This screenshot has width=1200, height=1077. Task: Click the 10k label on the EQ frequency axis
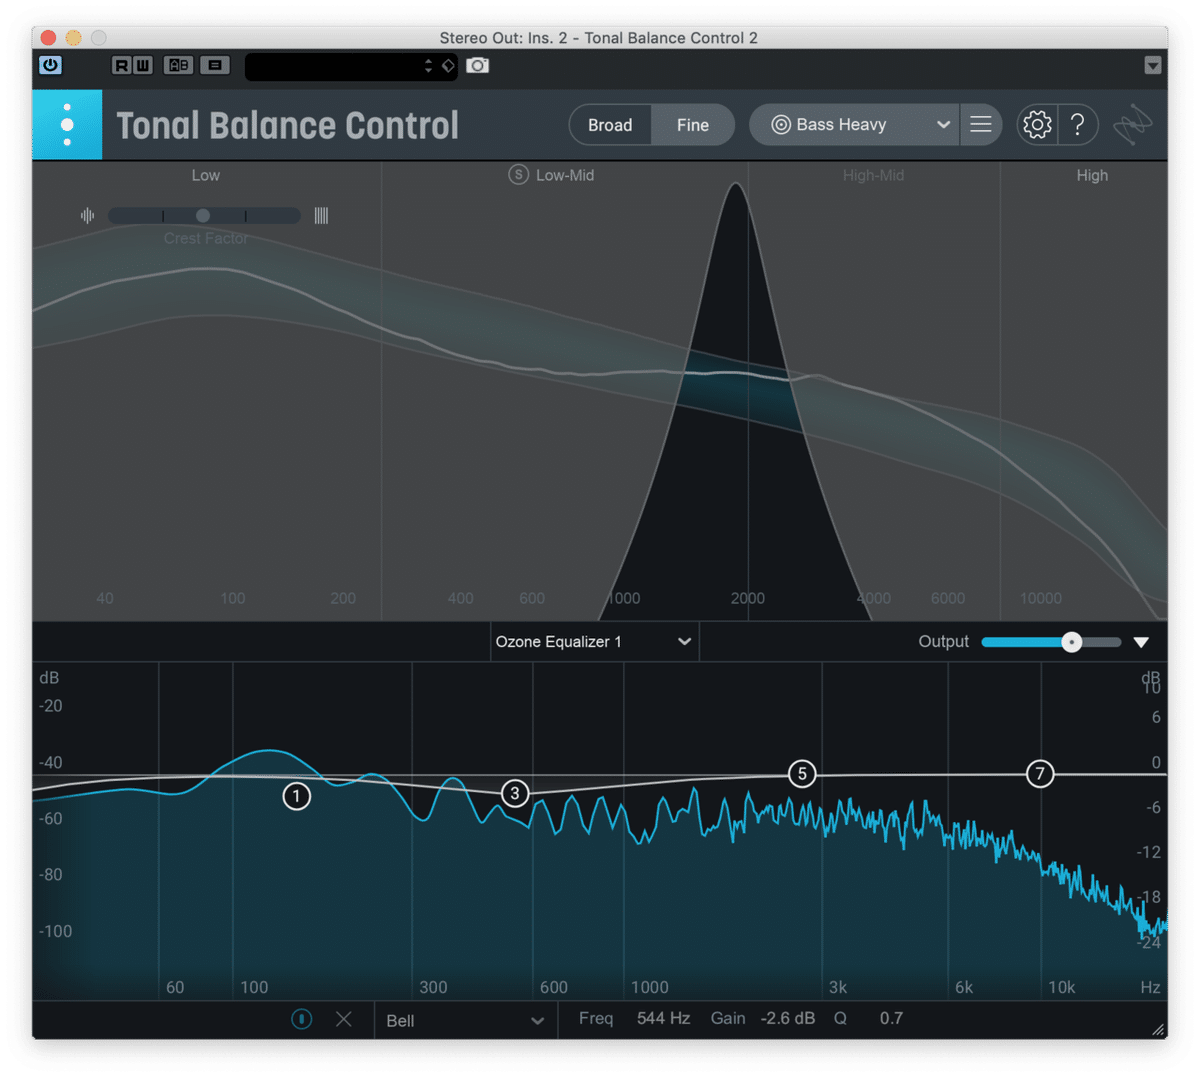pyautogui.click(x=1062, y=987)
